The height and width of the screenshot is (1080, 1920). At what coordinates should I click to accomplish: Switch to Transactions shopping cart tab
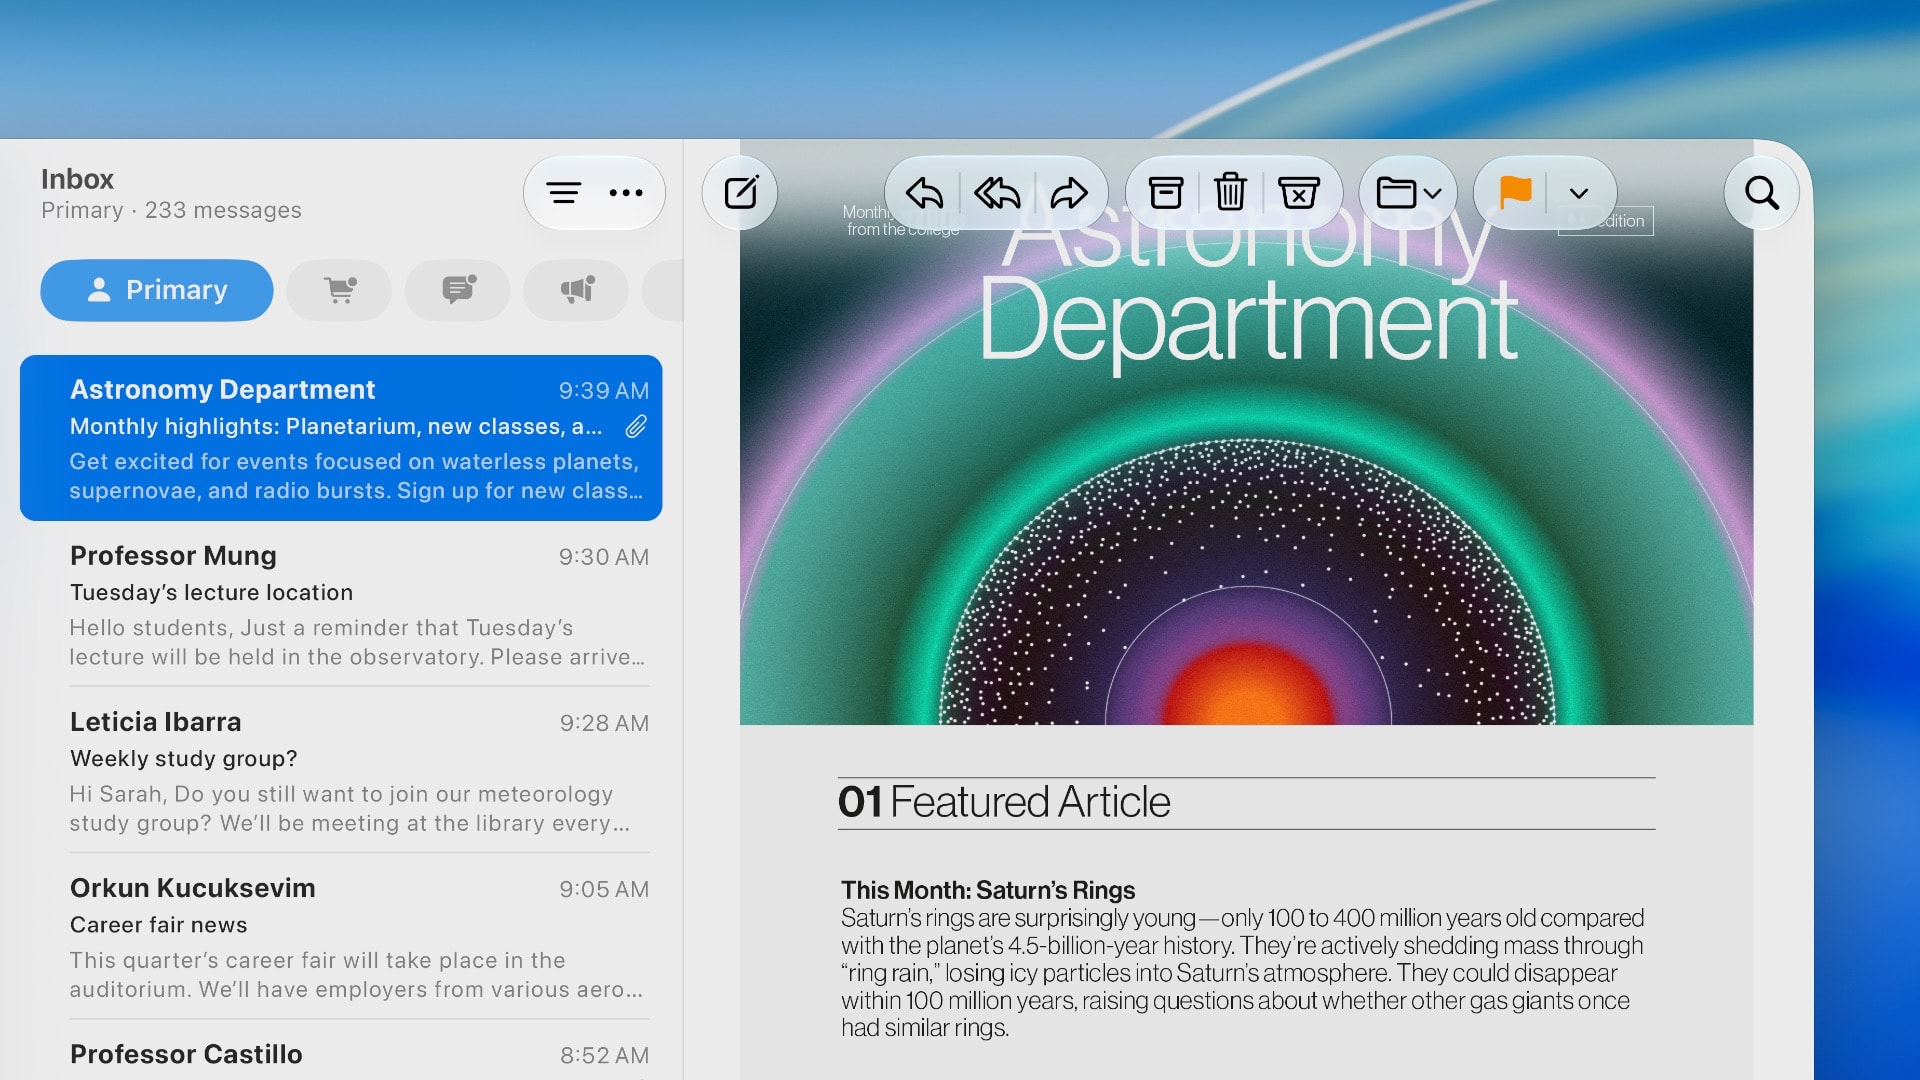pyautogui.click(x=339, y=290)
